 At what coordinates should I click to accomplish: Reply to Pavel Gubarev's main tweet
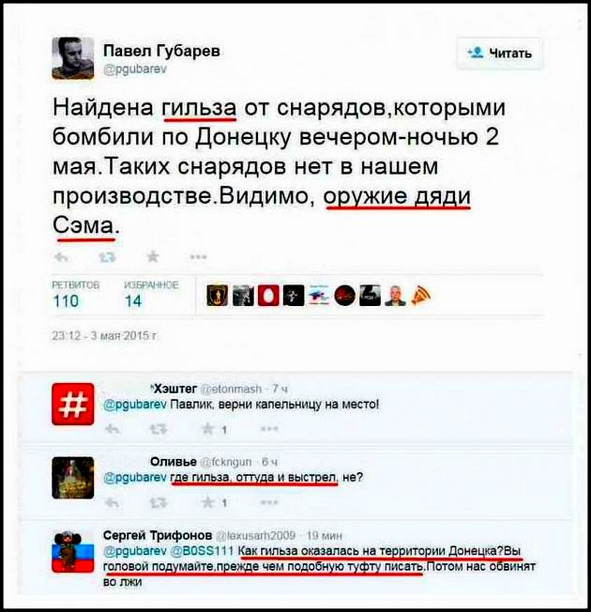pos(61,257)
